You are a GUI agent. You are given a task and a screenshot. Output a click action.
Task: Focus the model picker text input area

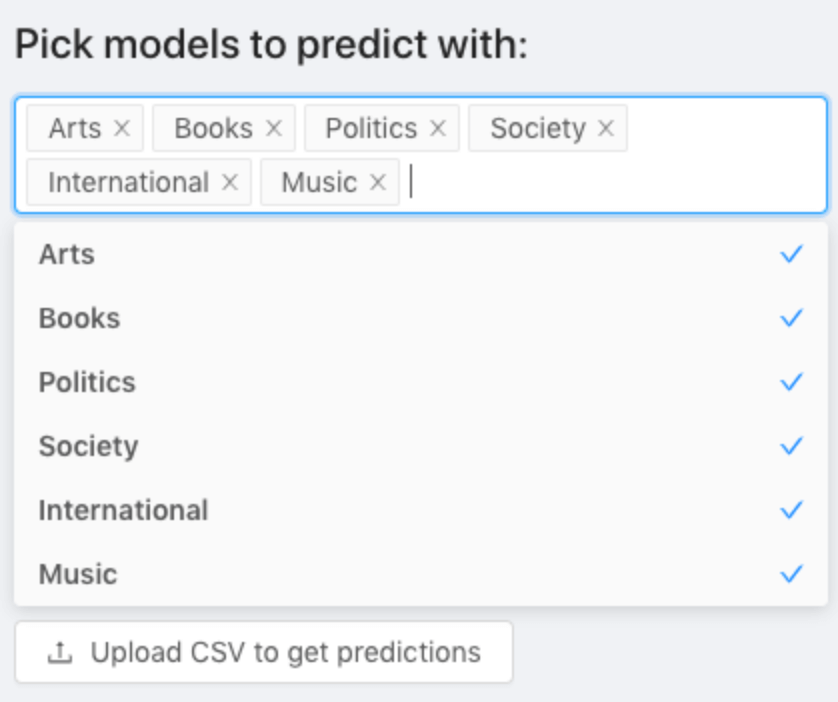point(615,182)
